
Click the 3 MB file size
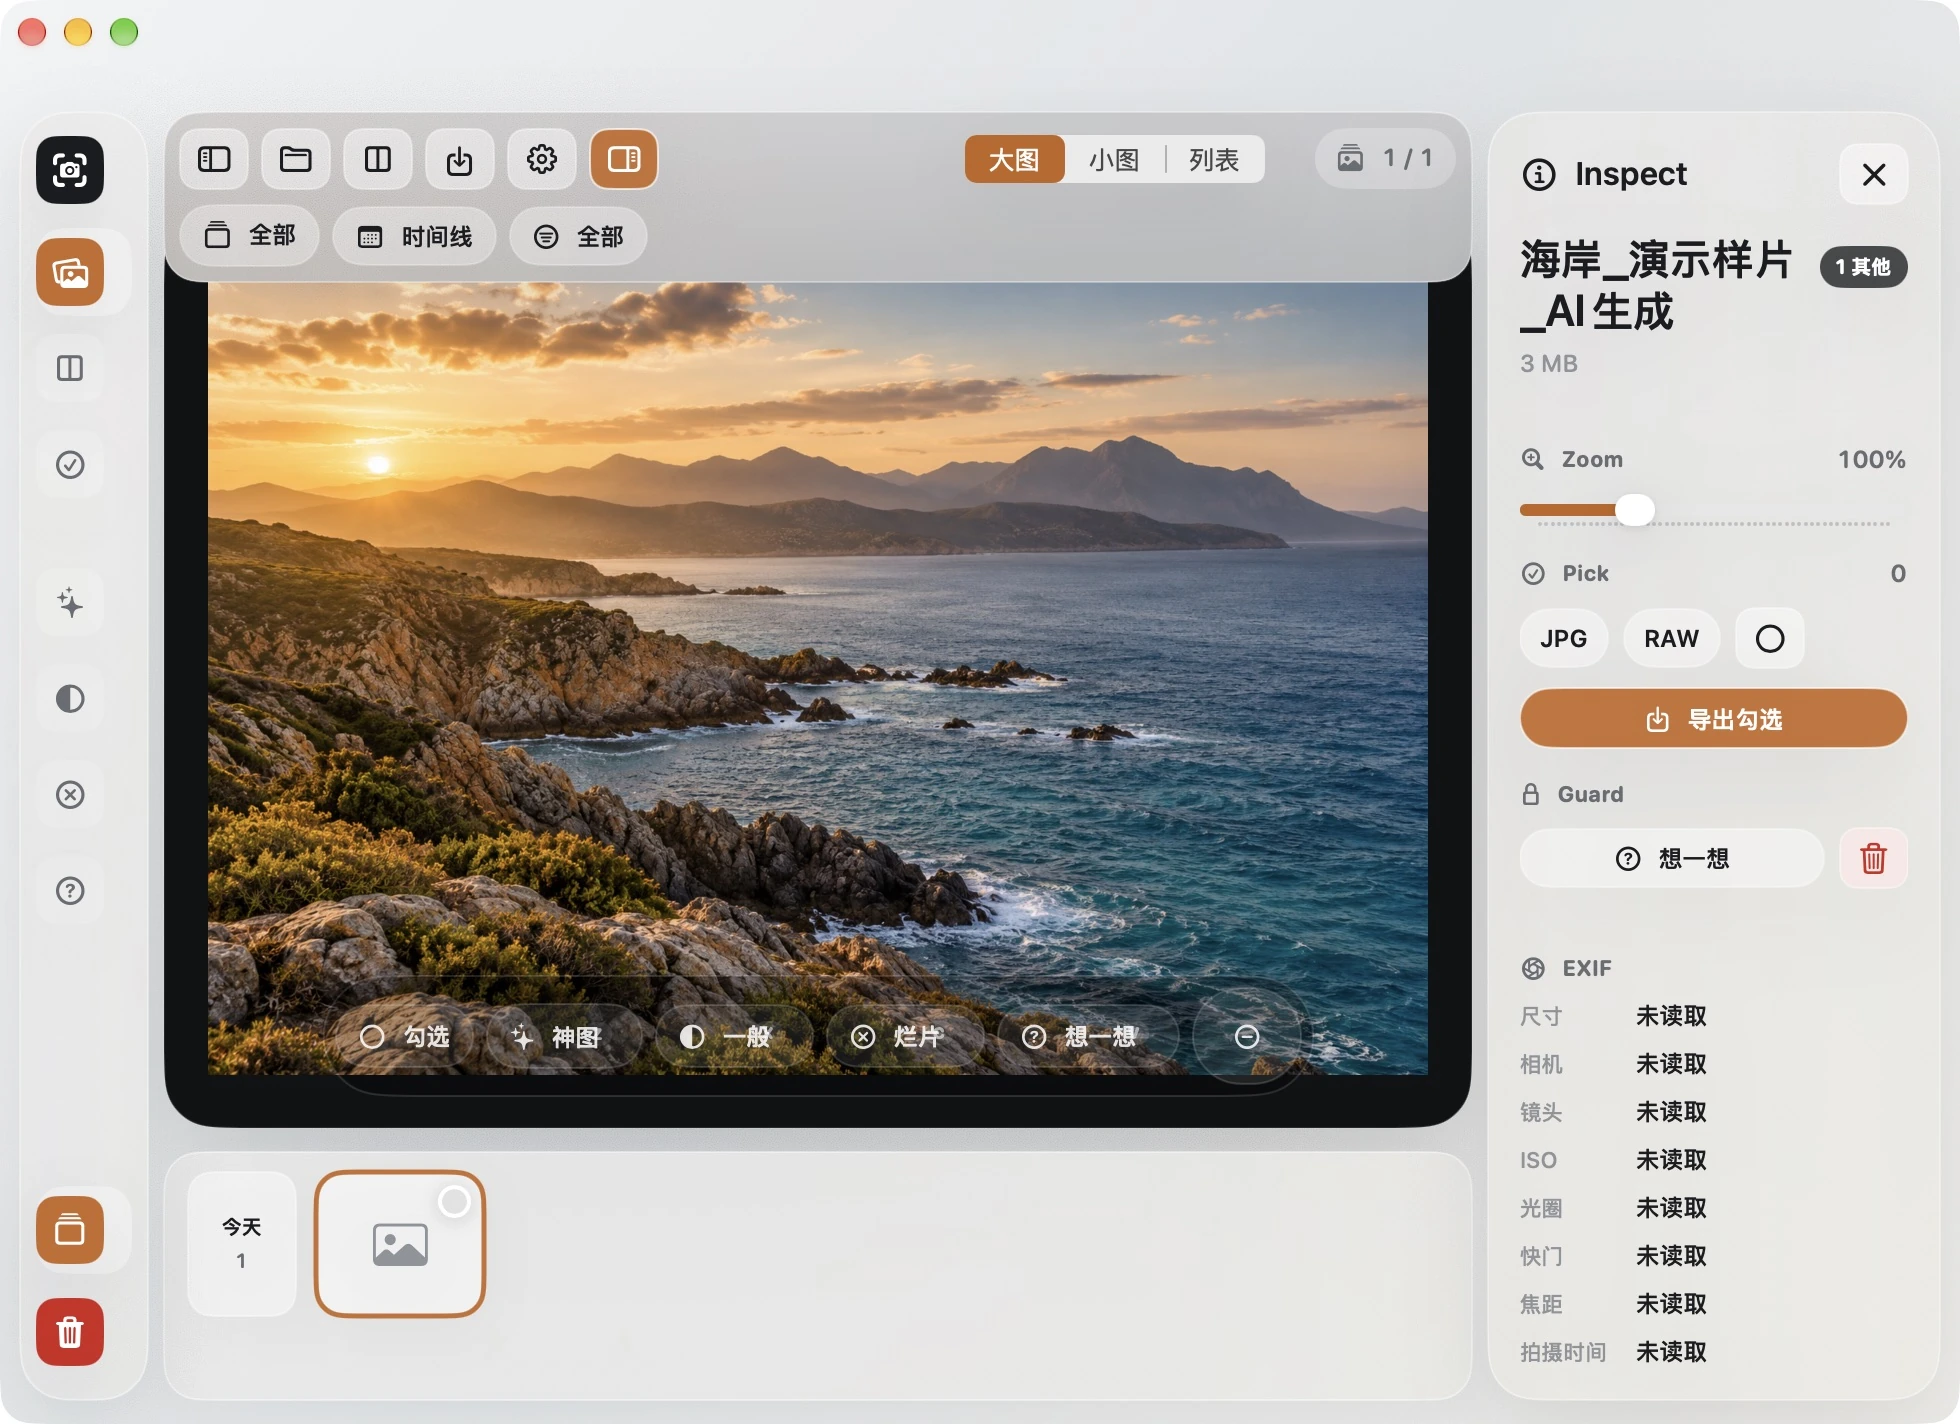(1549, 363)
